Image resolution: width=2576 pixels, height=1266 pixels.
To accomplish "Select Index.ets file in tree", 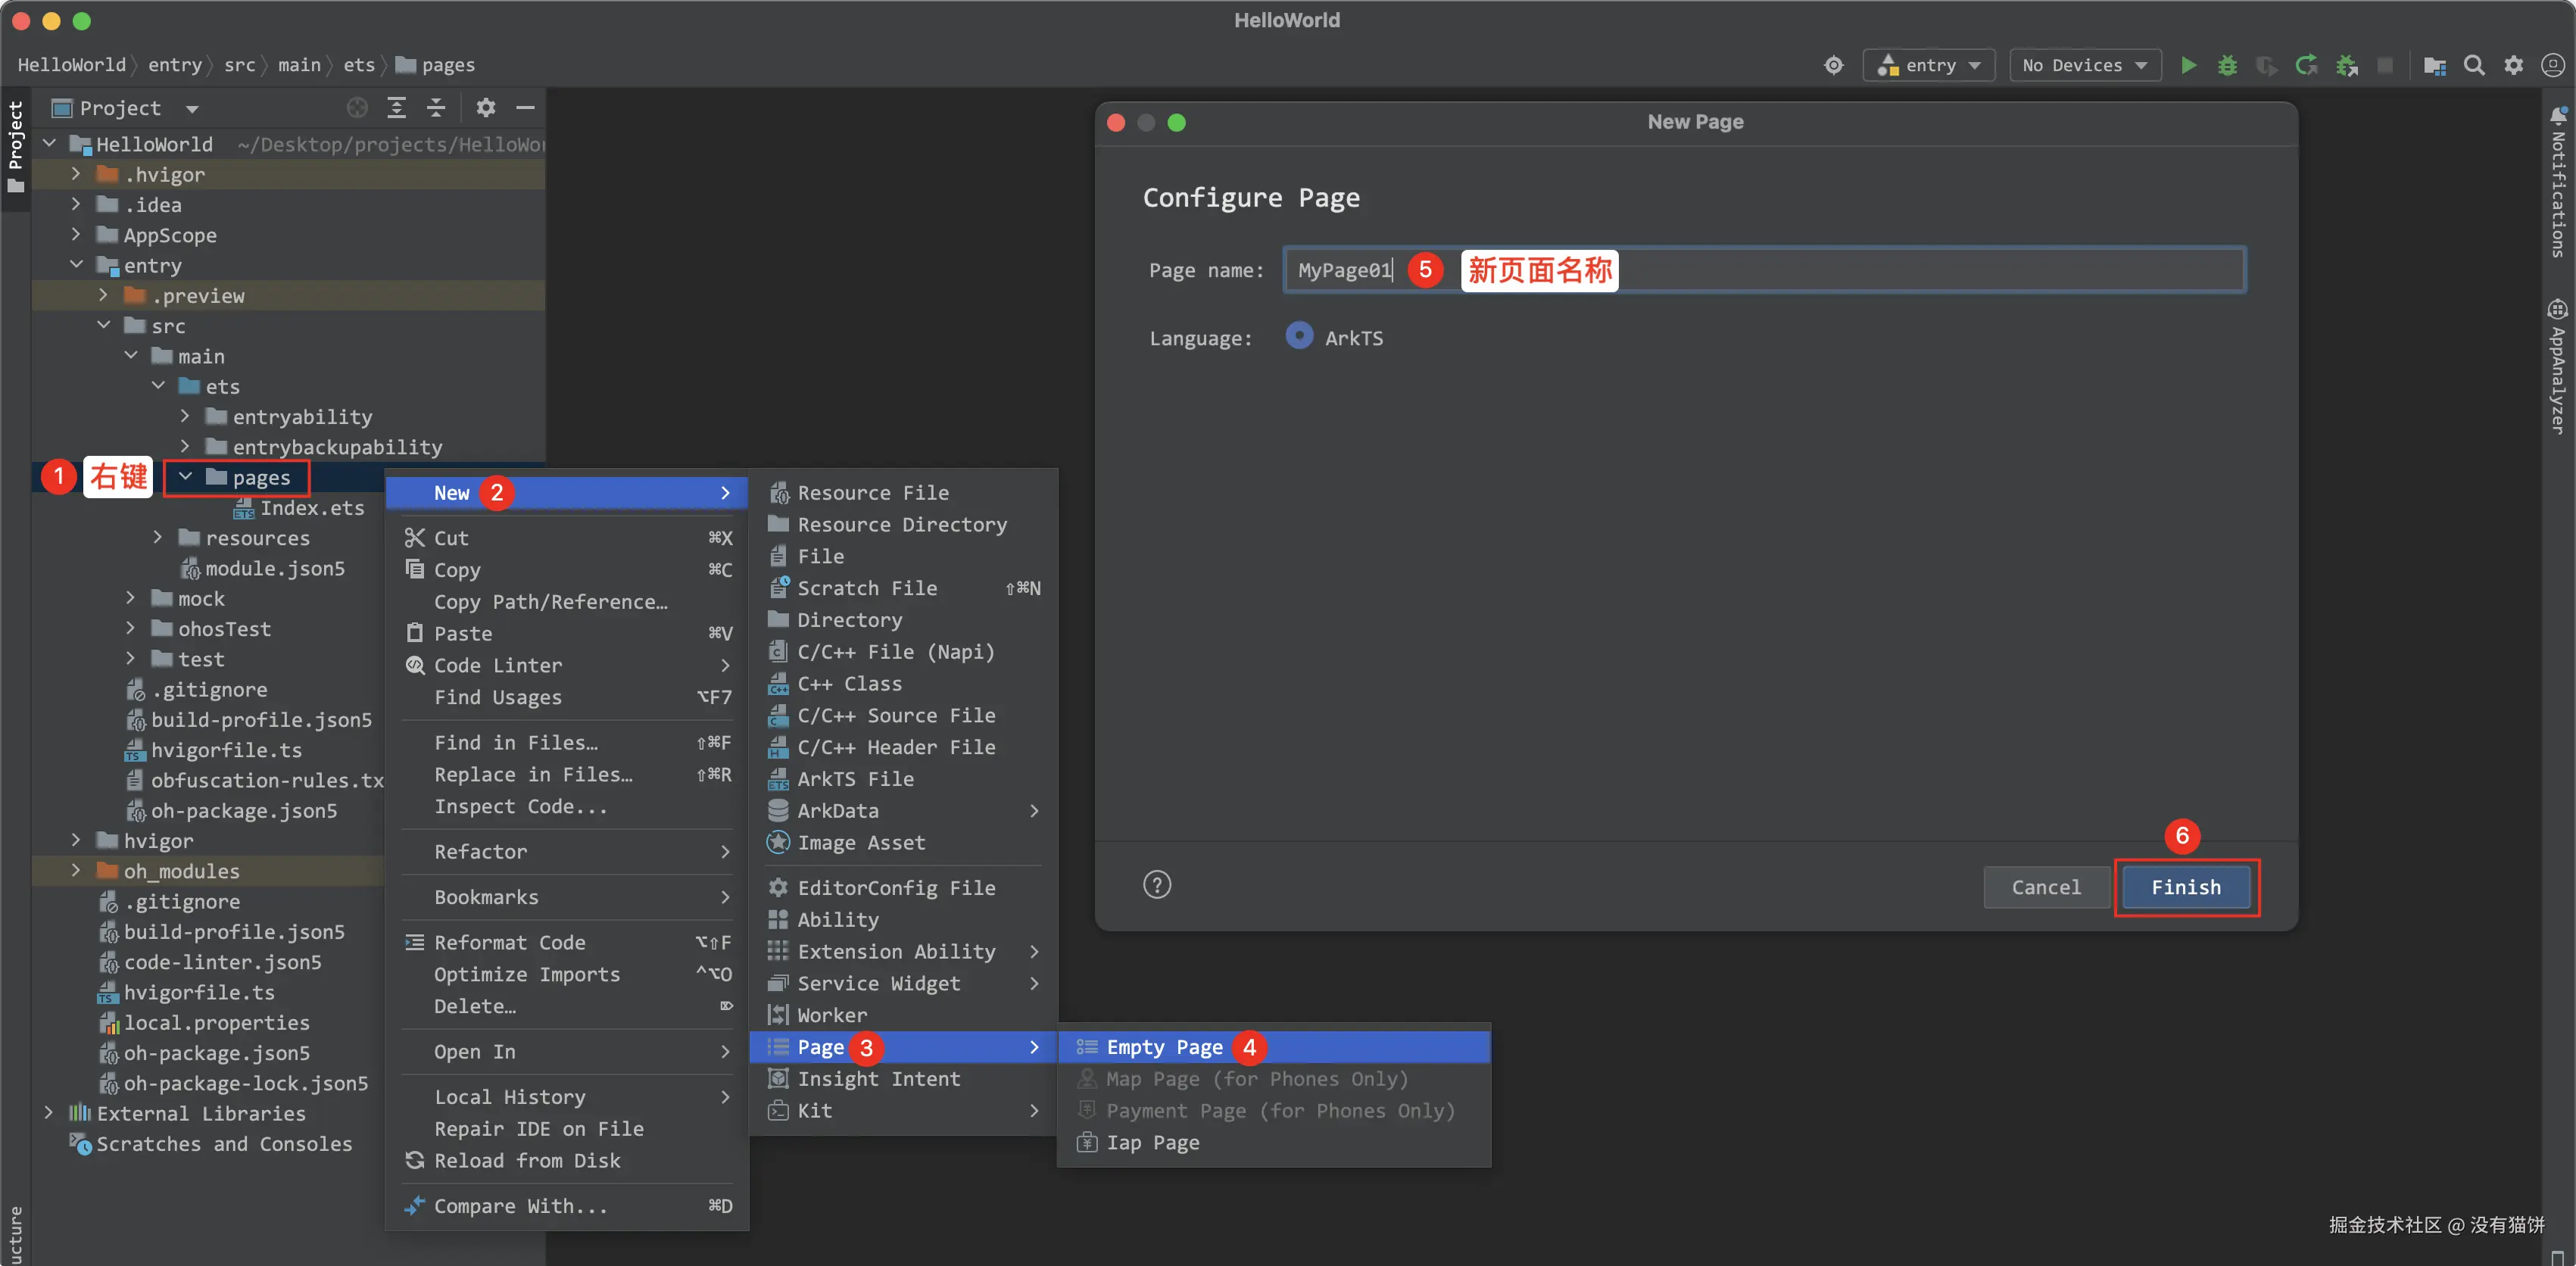I will click(x=312, y=508).
